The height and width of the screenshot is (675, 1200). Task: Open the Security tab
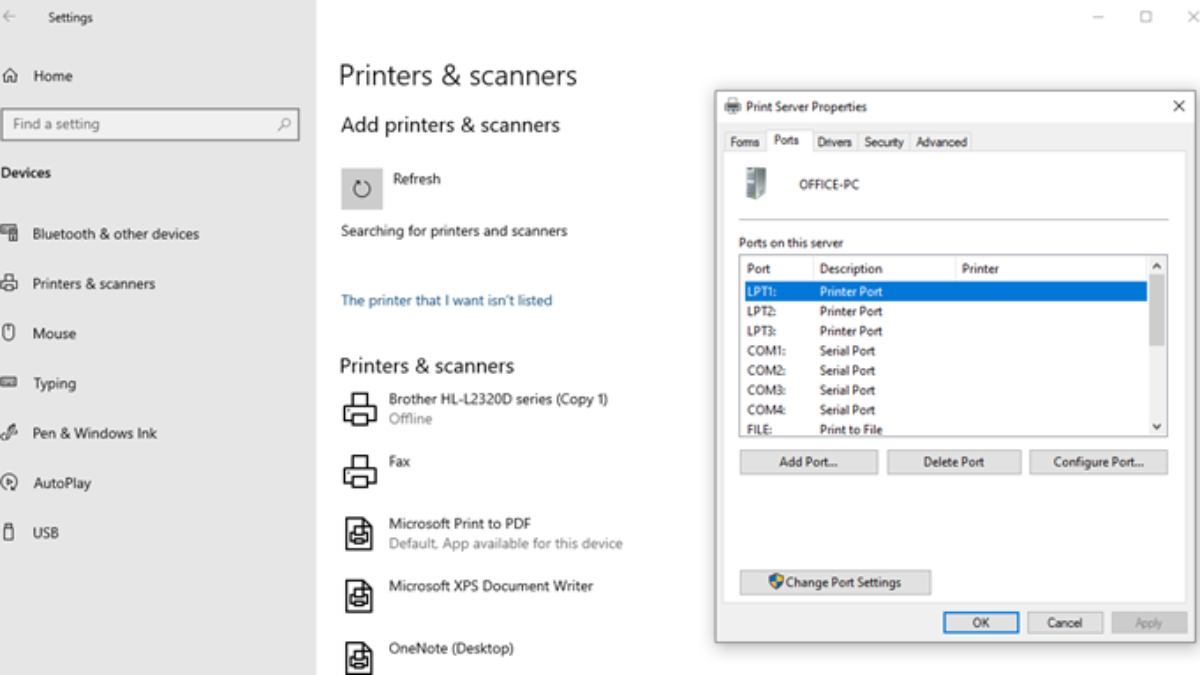[883, 141]
